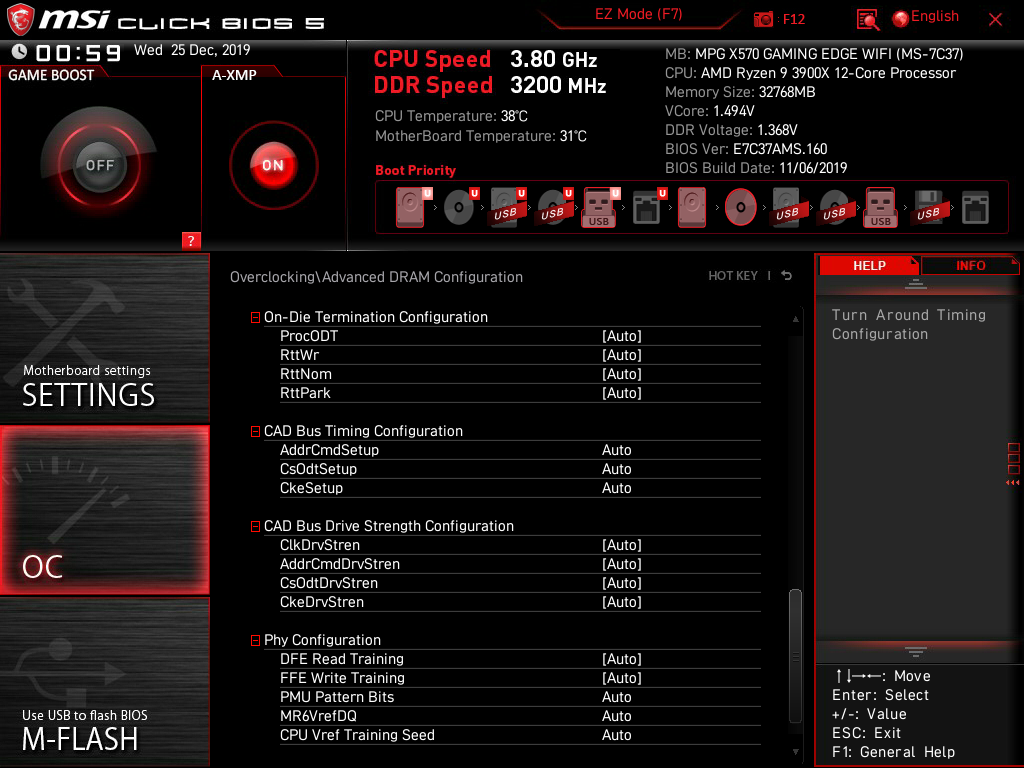Select the first UEFI hard disk boot device
The image size is (1024, 768).
(x=413, y=207)
